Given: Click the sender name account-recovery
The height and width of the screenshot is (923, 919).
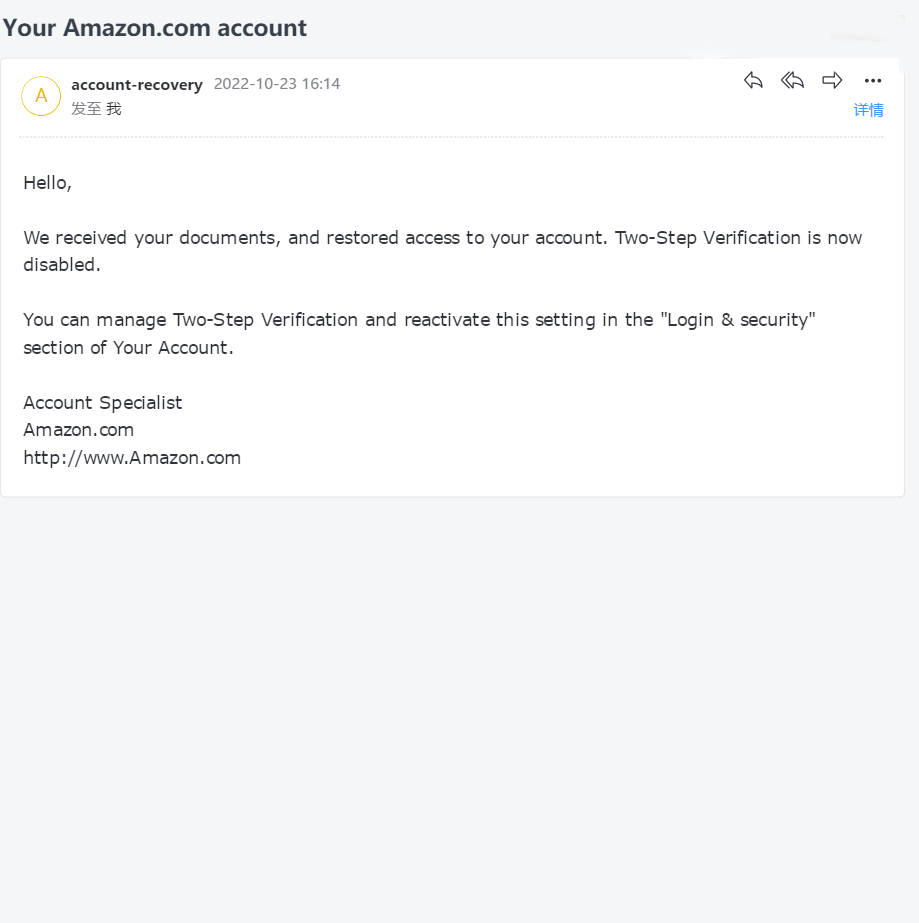Looking at the screenshot, I should click(x=137, y=85).
